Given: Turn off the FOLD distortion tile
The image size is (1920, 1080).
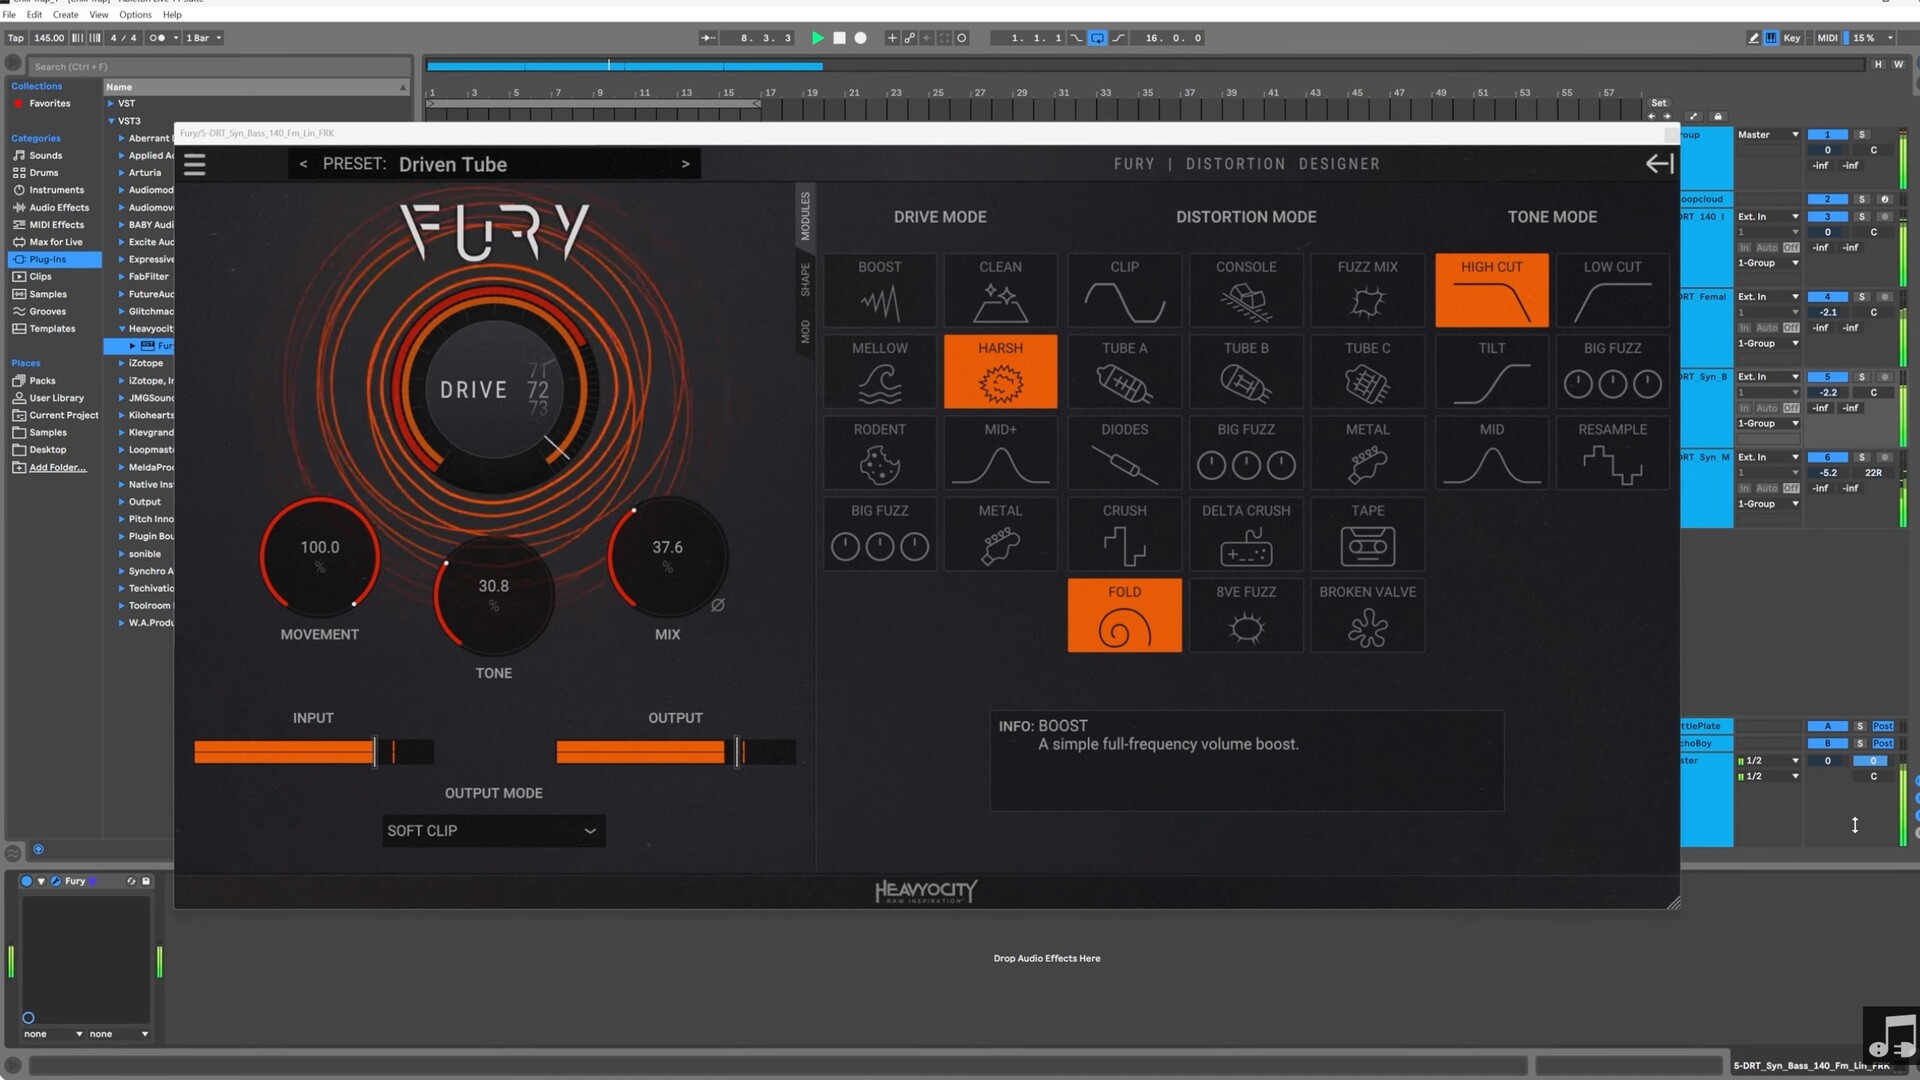Looking at the screenshot, I should tap(1124, 614).
